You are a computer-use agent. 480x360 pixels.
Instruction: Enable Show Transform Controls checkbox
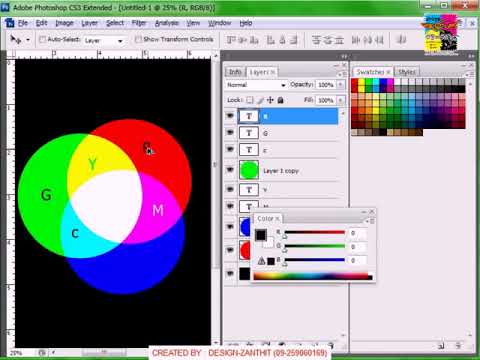(138, 39)
